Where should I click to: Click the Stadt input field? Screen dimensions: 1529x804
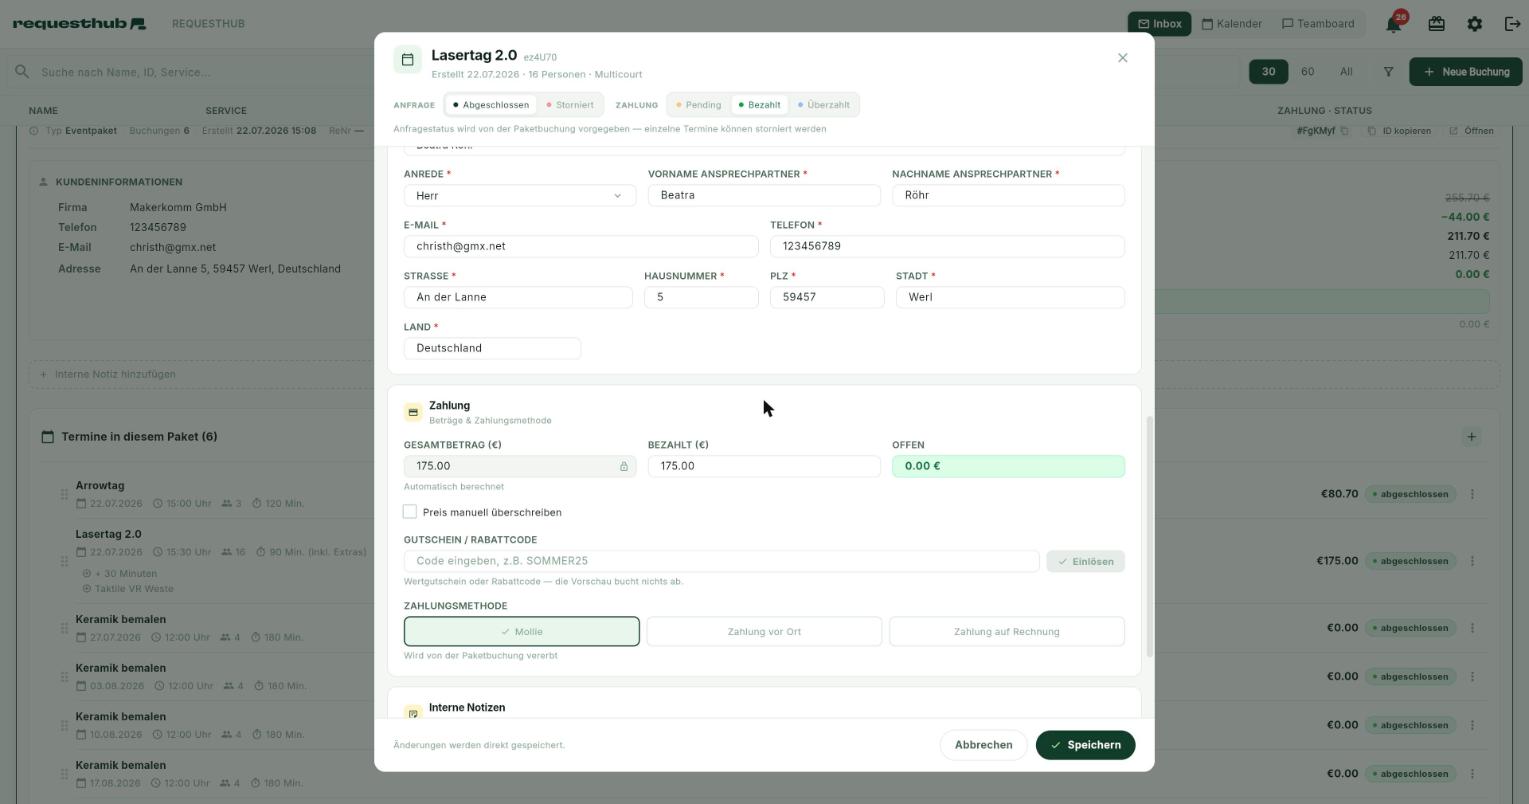pyautogui.click(x=1010, y=297)
